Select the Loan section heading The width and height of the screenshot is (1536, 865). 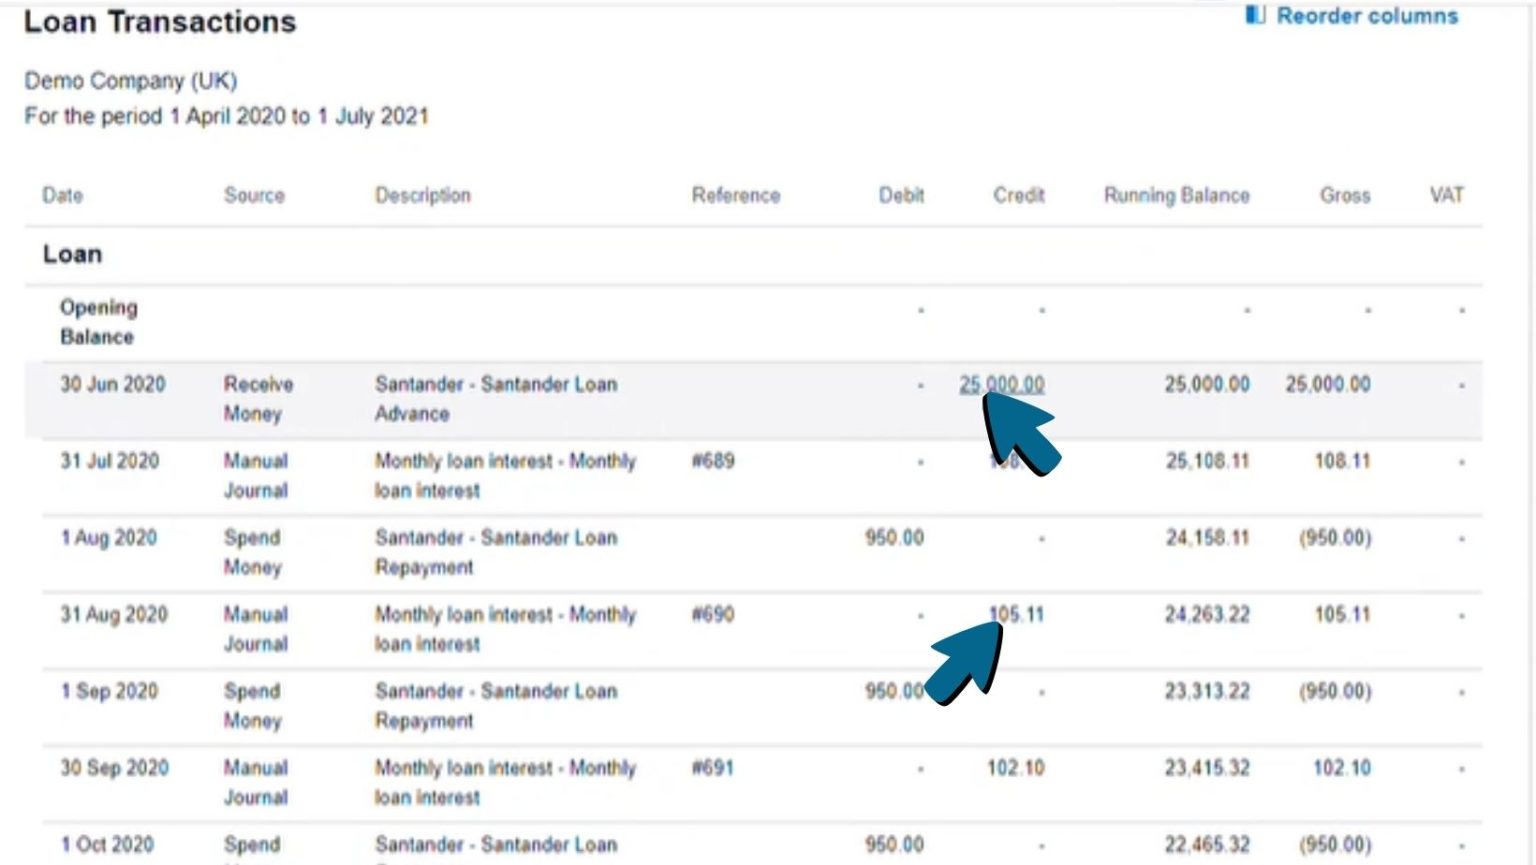pos(71,254)
